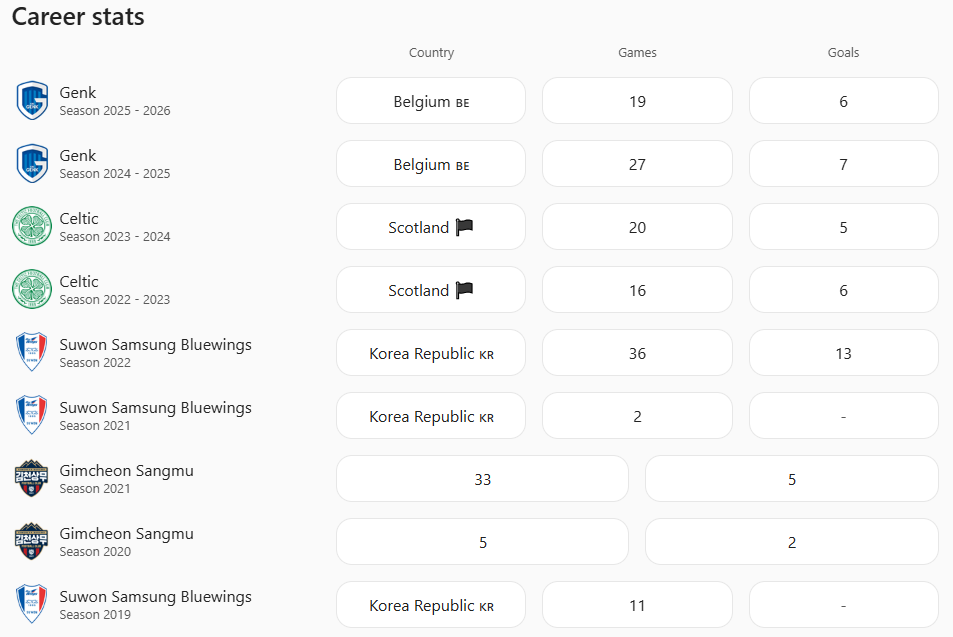Image resolution: width=953 pixels, height=637 pixels.
Task: Click the Genk crest for season 2025 - 2026
Action: click(32, 101)
